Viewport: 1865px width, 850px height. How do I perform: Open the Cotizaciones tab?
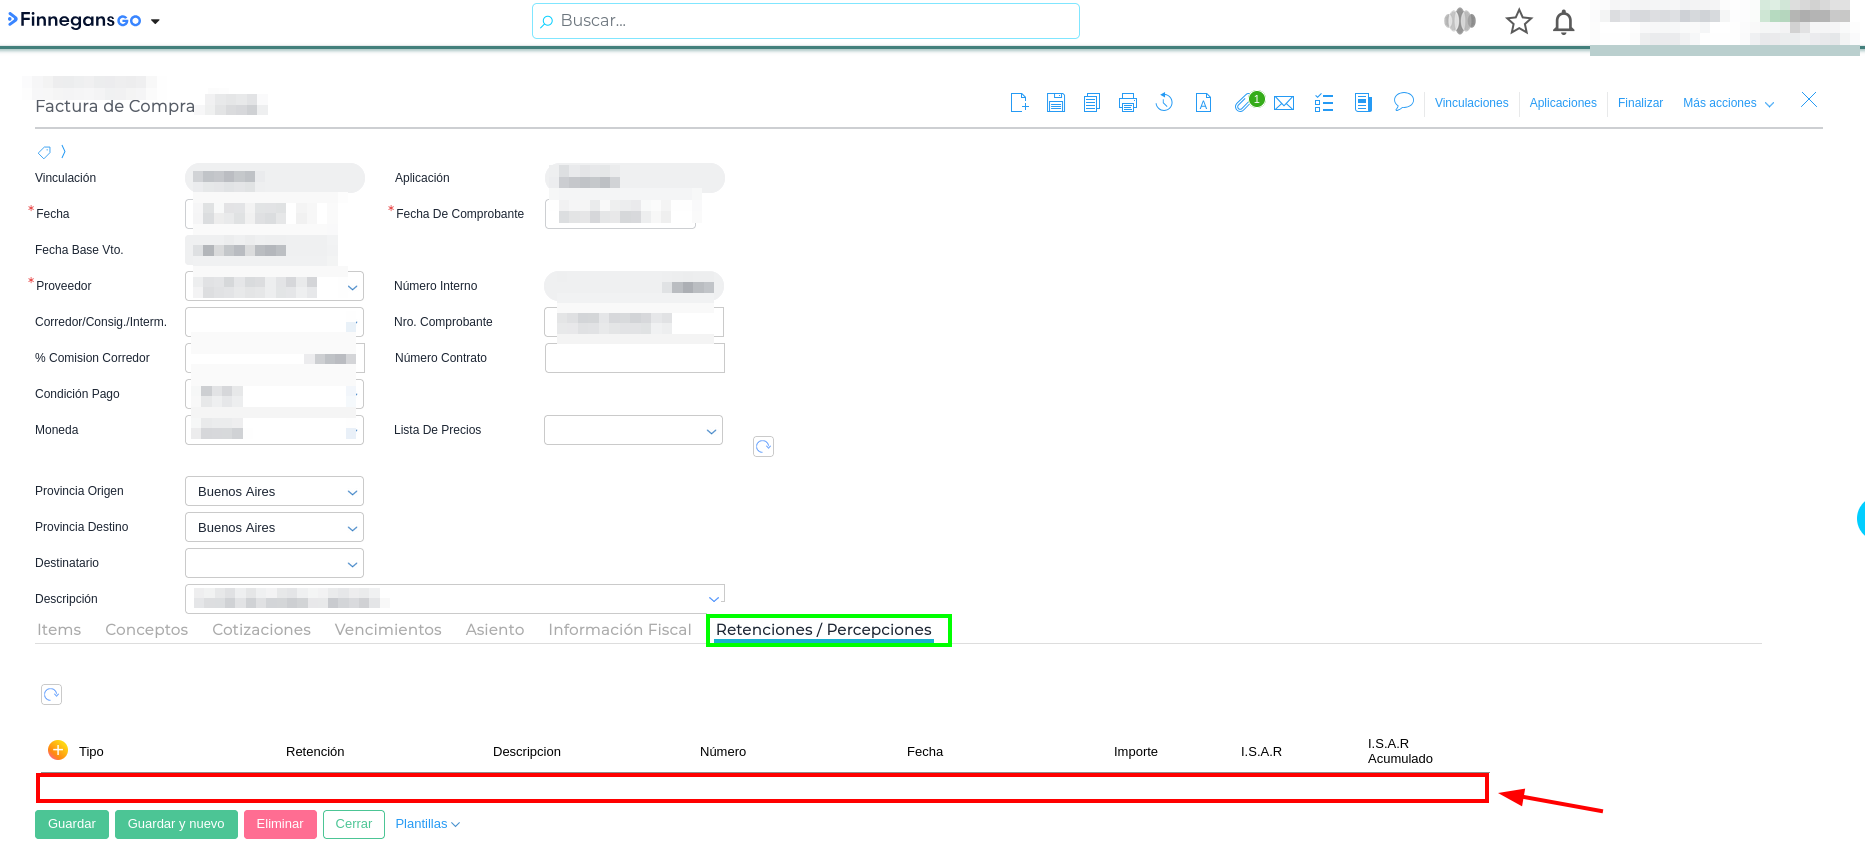[261, 630]
